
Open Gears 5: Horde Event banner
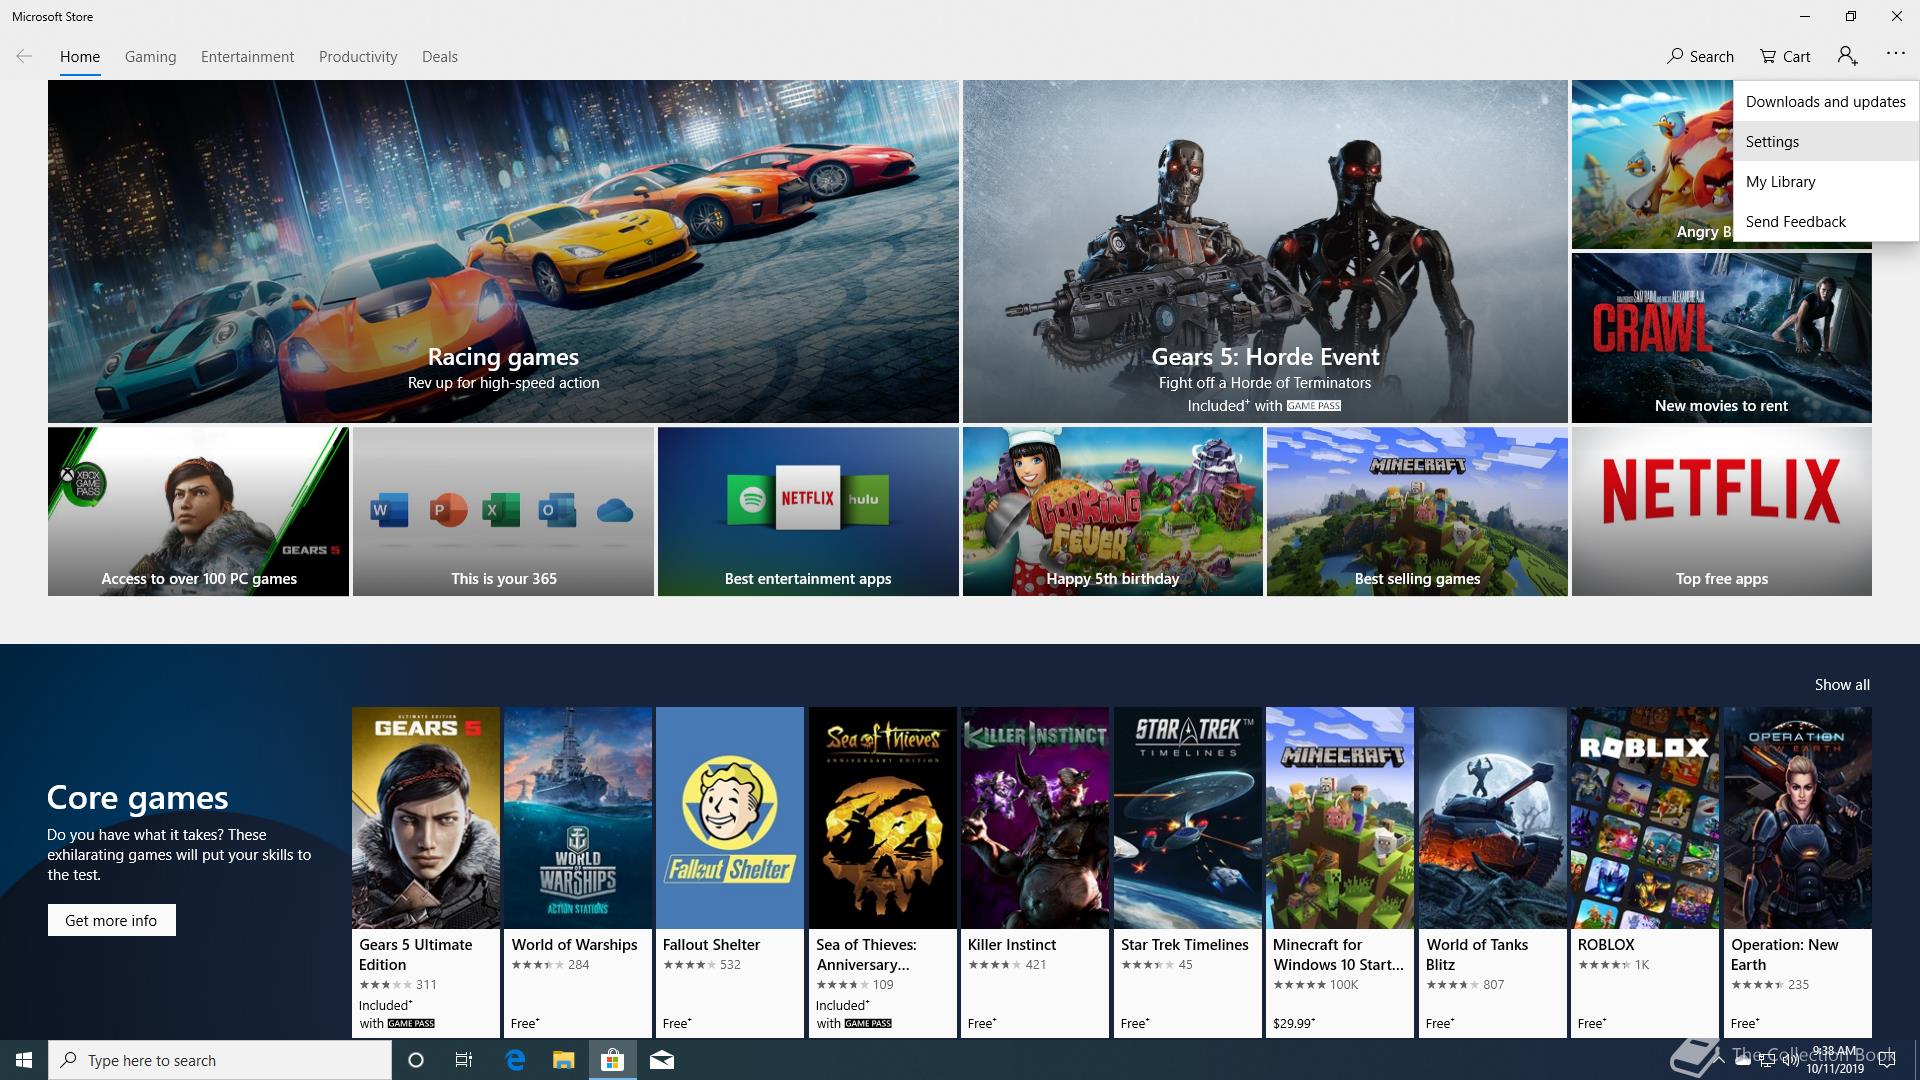[1265, 251]
